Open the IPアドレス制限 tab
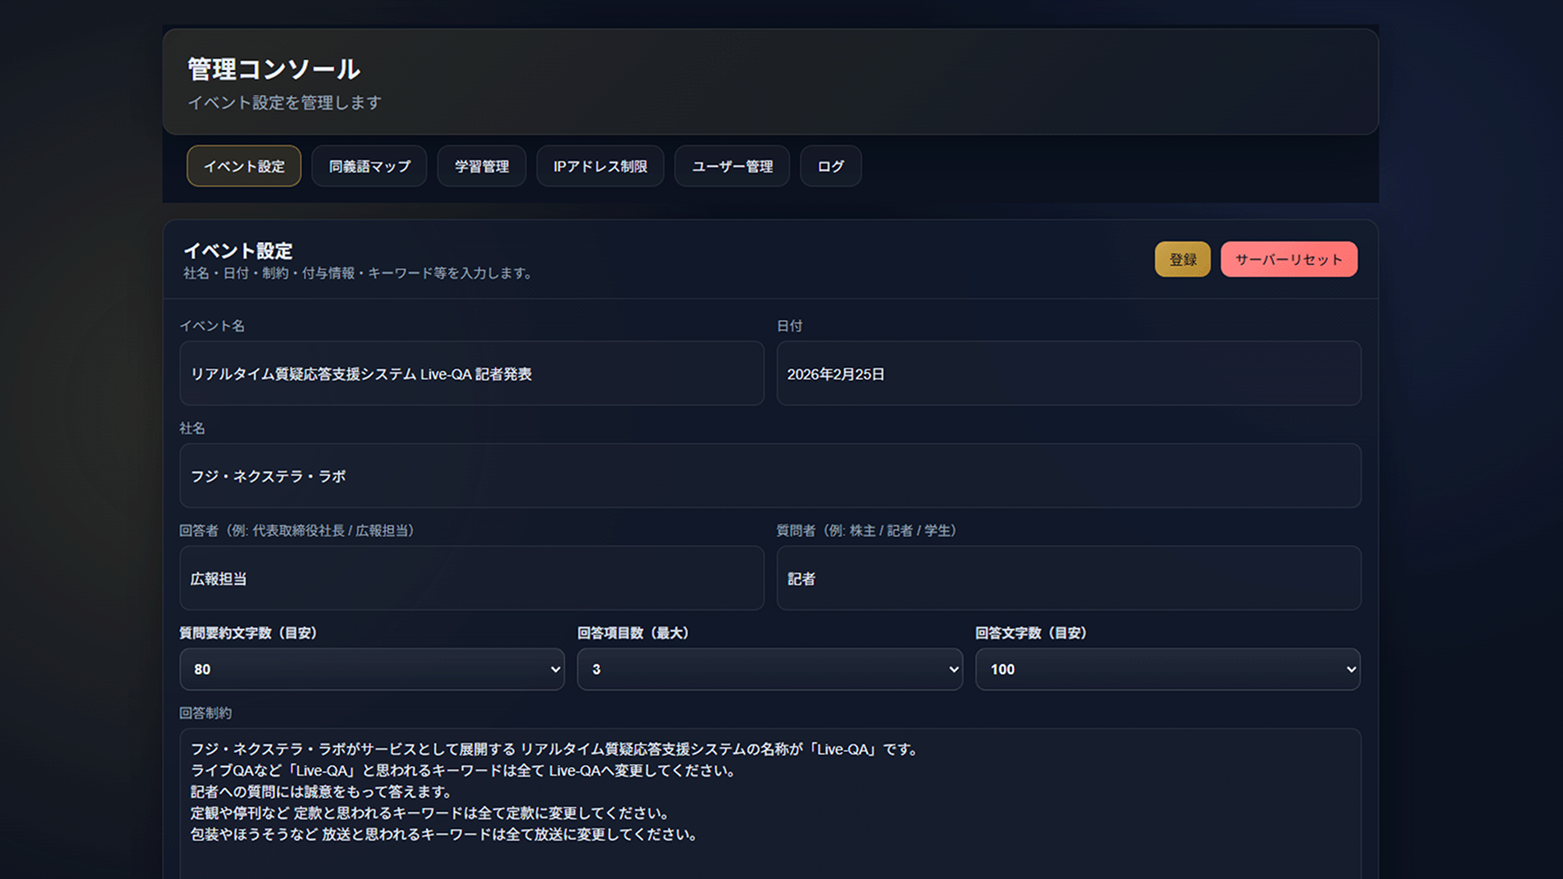The width and height of the screenshot is (1563, 879). [600, 166]
